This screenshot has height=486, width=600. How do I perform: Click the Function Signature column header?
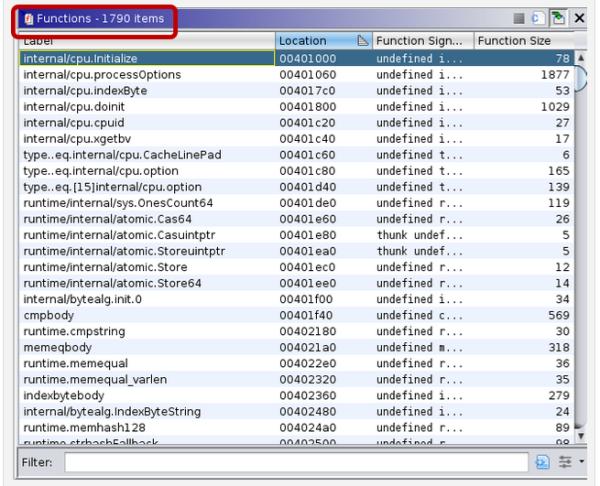420,41
